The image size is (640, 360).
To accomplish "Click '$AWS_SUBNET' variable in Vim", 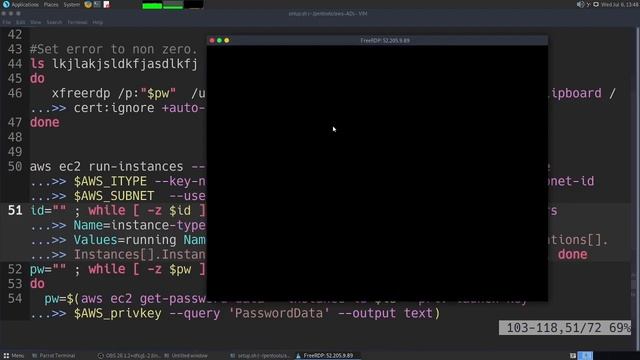I will [114, 196].
